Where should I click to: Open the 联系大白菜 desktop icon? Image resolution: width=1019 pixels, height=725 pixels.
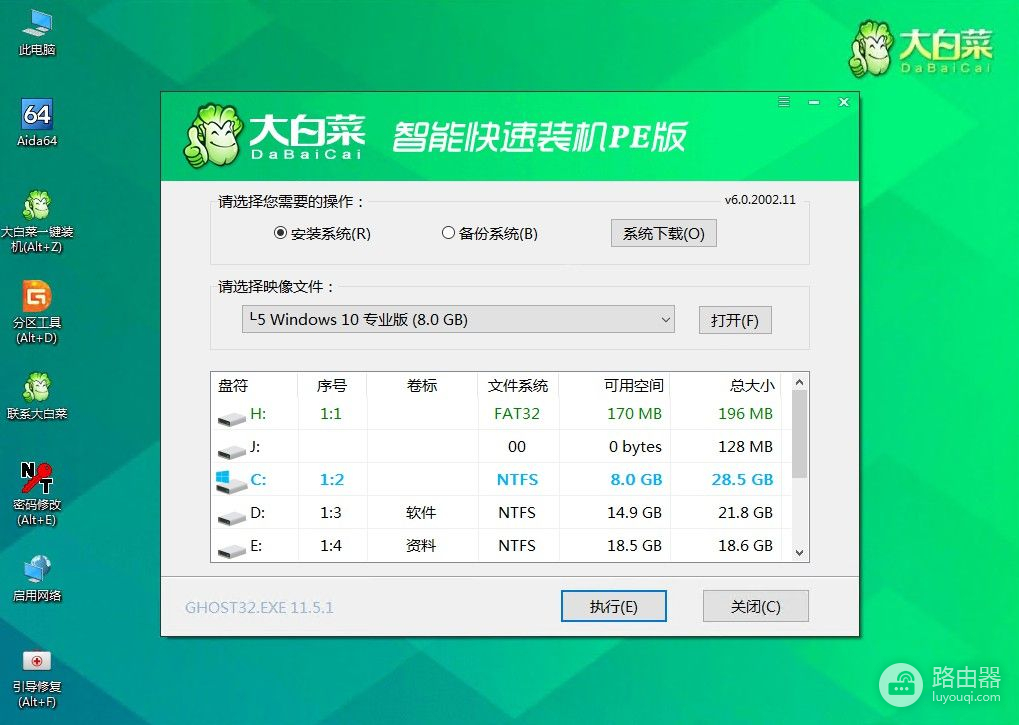(37, 396)
